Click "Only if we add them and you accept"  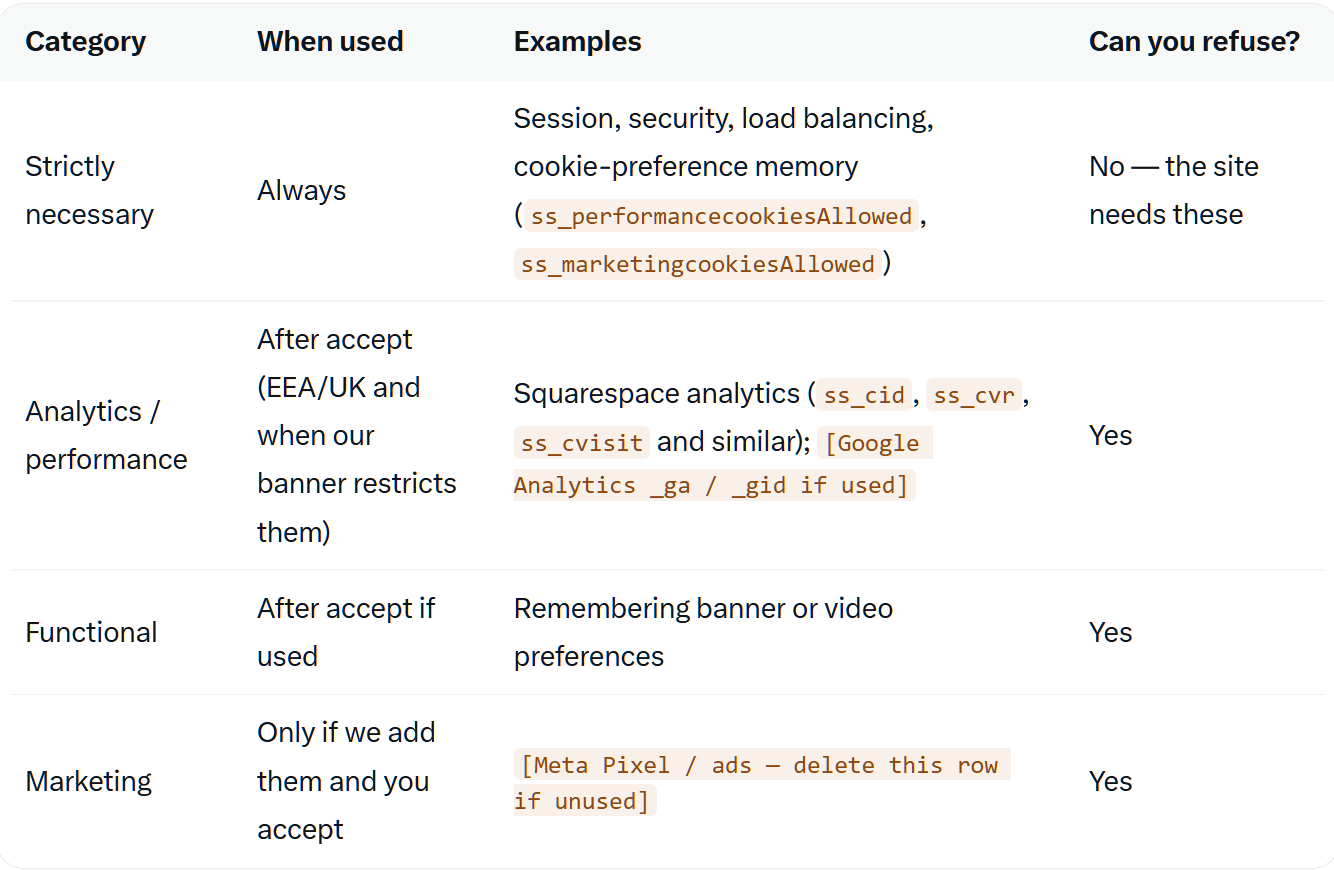346,781
